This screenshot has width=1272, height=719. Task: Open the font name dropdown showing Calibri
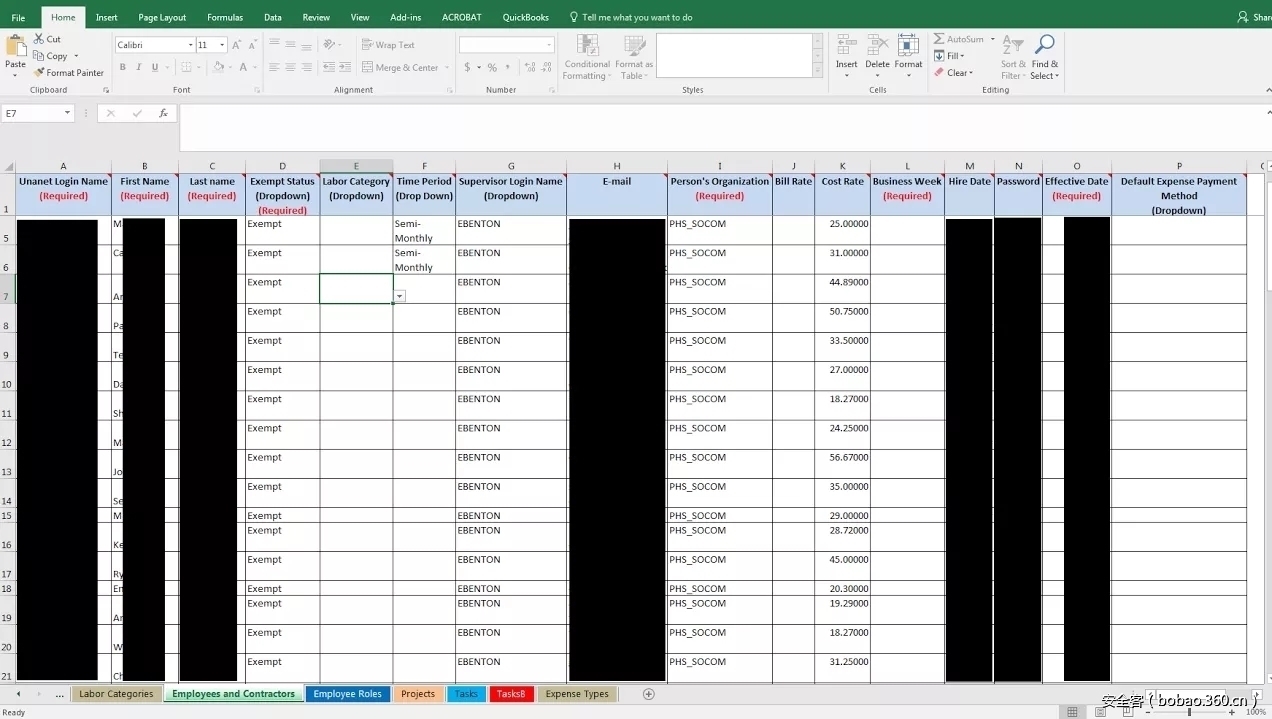[x=190, y=45]
